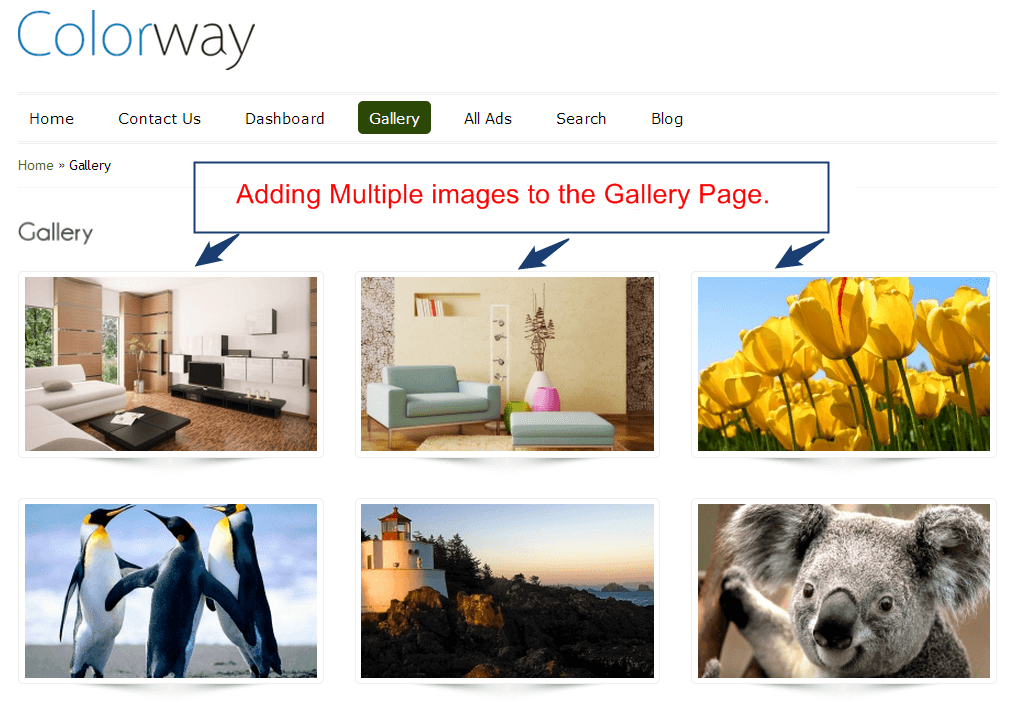This screenshot has width=1020, height=710.
Task: View the penguins photo
Action: tap(171, 591)
